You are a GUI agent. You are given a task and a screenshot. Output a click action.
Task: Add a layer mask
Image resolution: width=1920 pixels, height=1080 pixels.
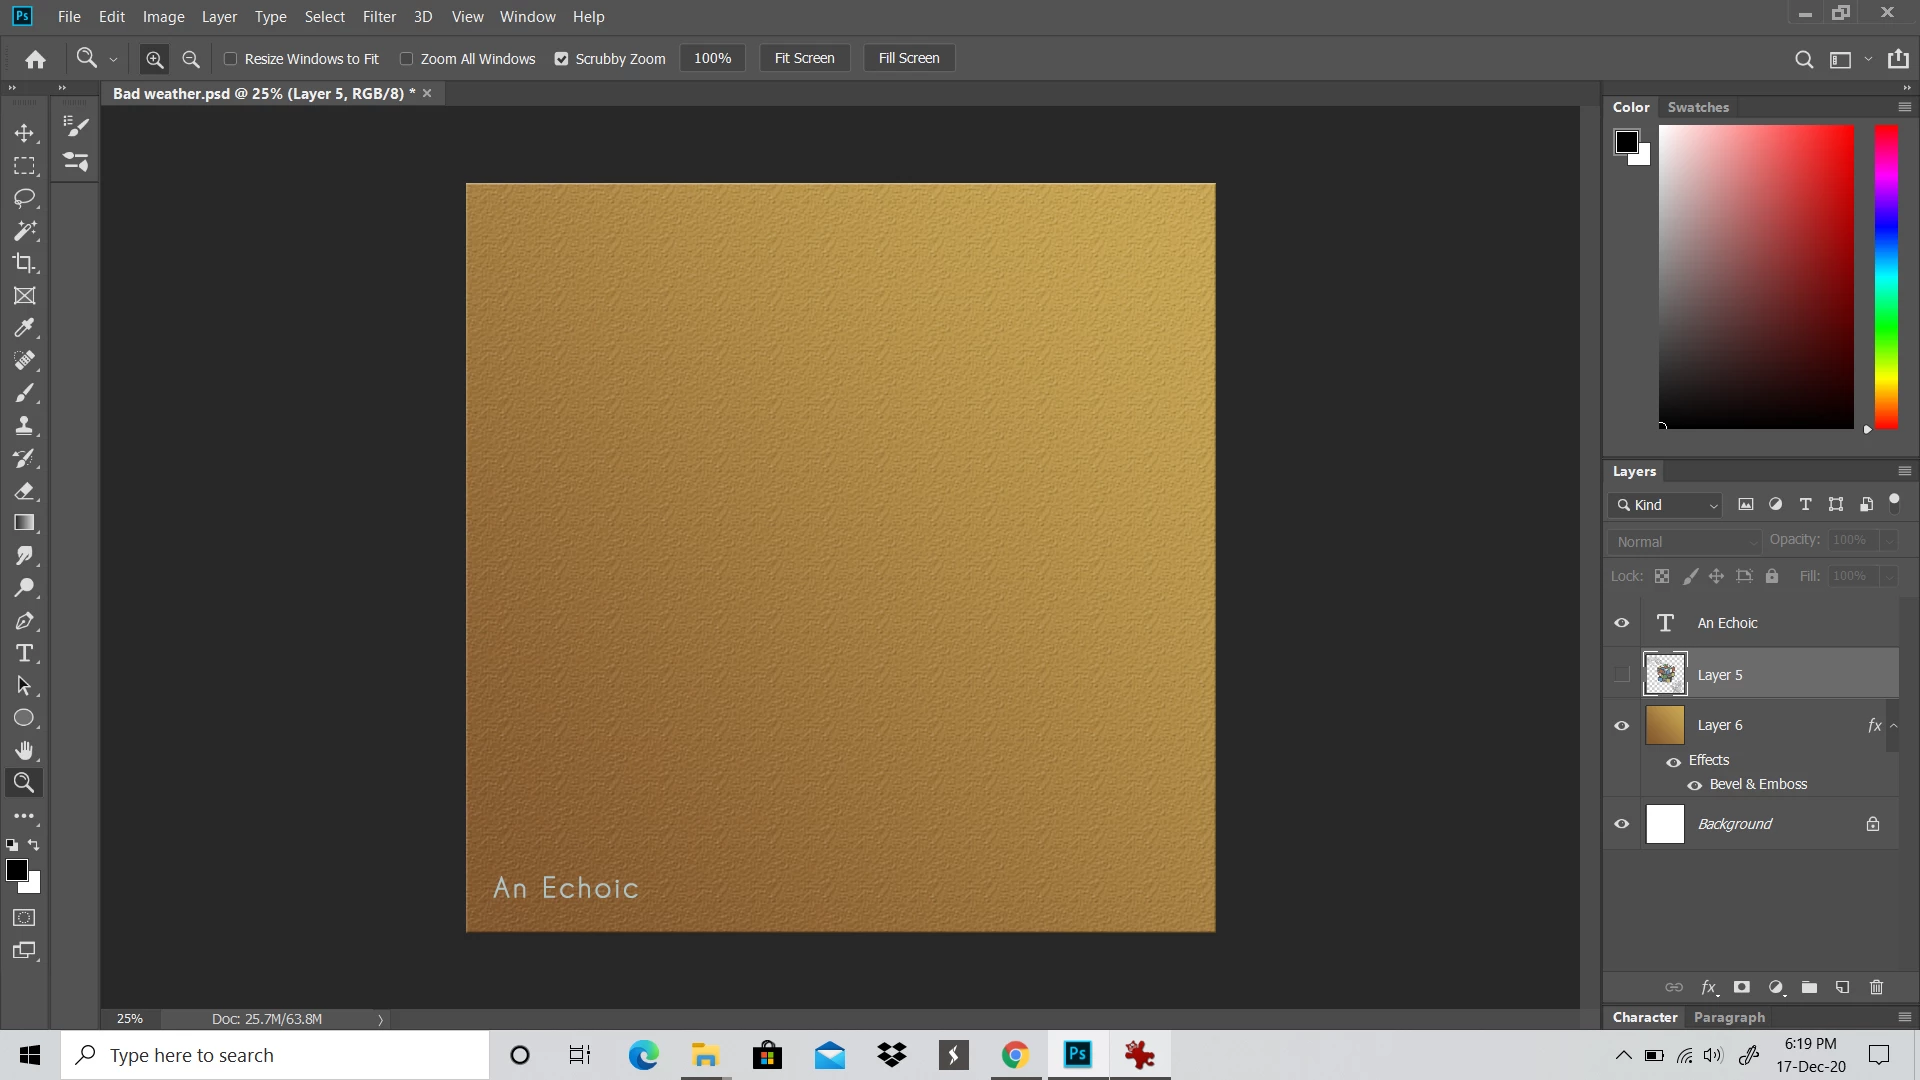pyautogui.click(x=1742, y=987)
